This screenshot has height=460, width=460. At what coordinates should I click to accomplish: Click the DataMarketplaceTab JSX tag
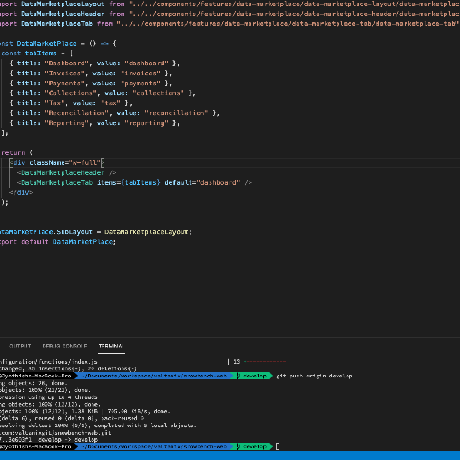tap(134, 183)
